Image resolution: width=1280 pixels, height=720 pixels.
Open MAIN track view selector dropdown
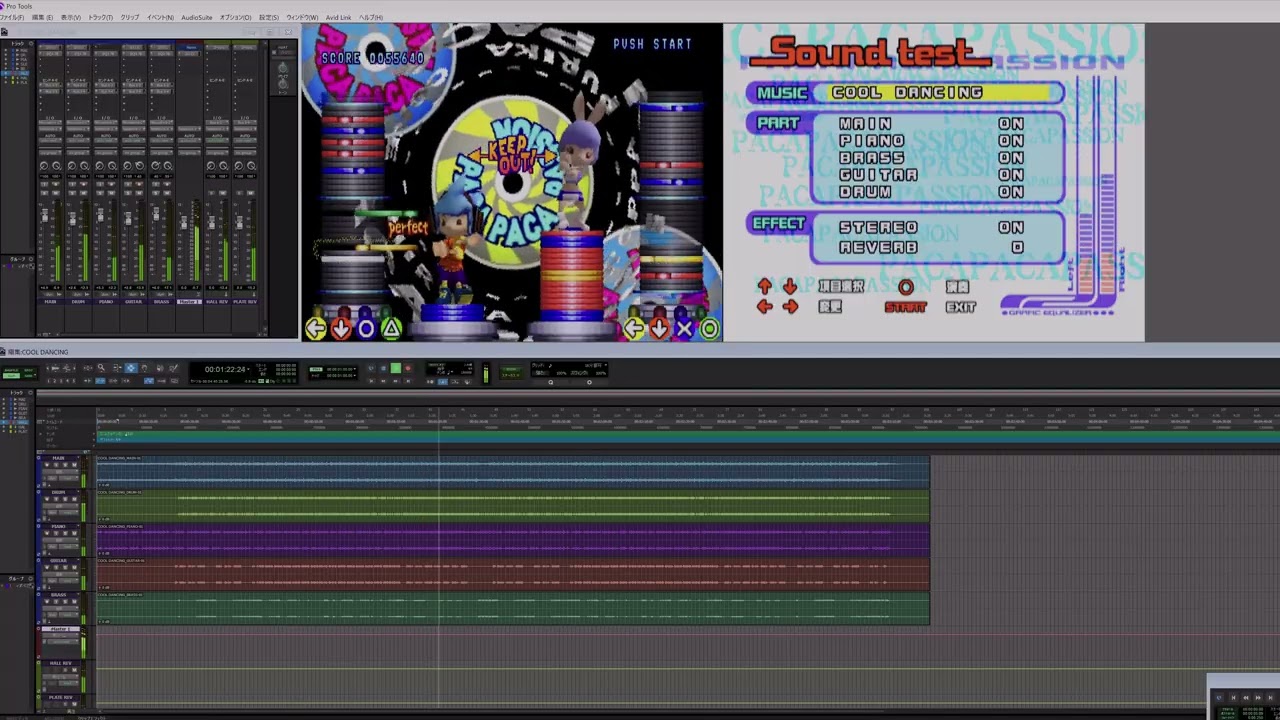click(60, 472)
